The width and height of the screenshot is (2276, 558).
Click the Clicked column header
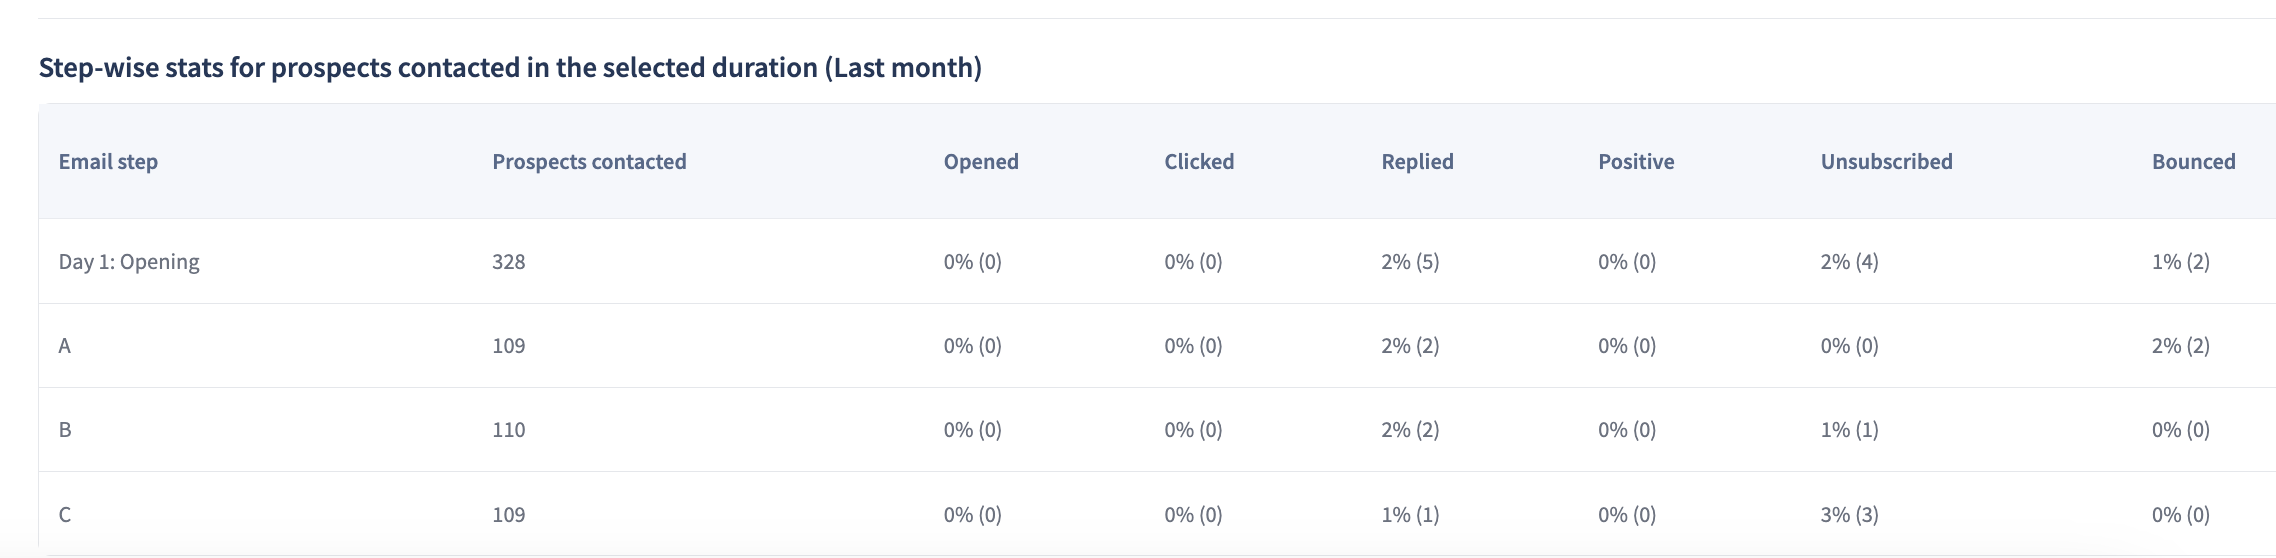coord(1199,162)
